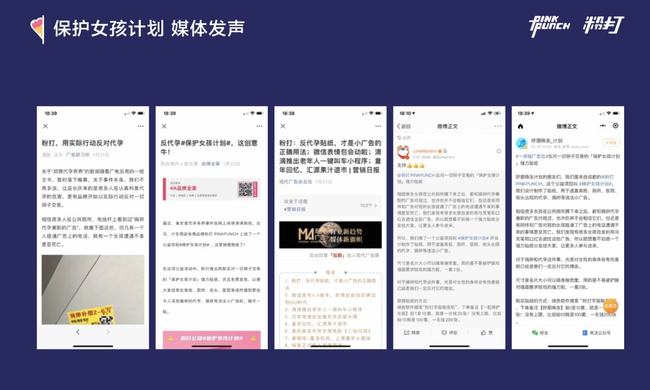The height and width of the screenshot is (390, 650).
Task: Open the black MA banner image
Action: 330,235
